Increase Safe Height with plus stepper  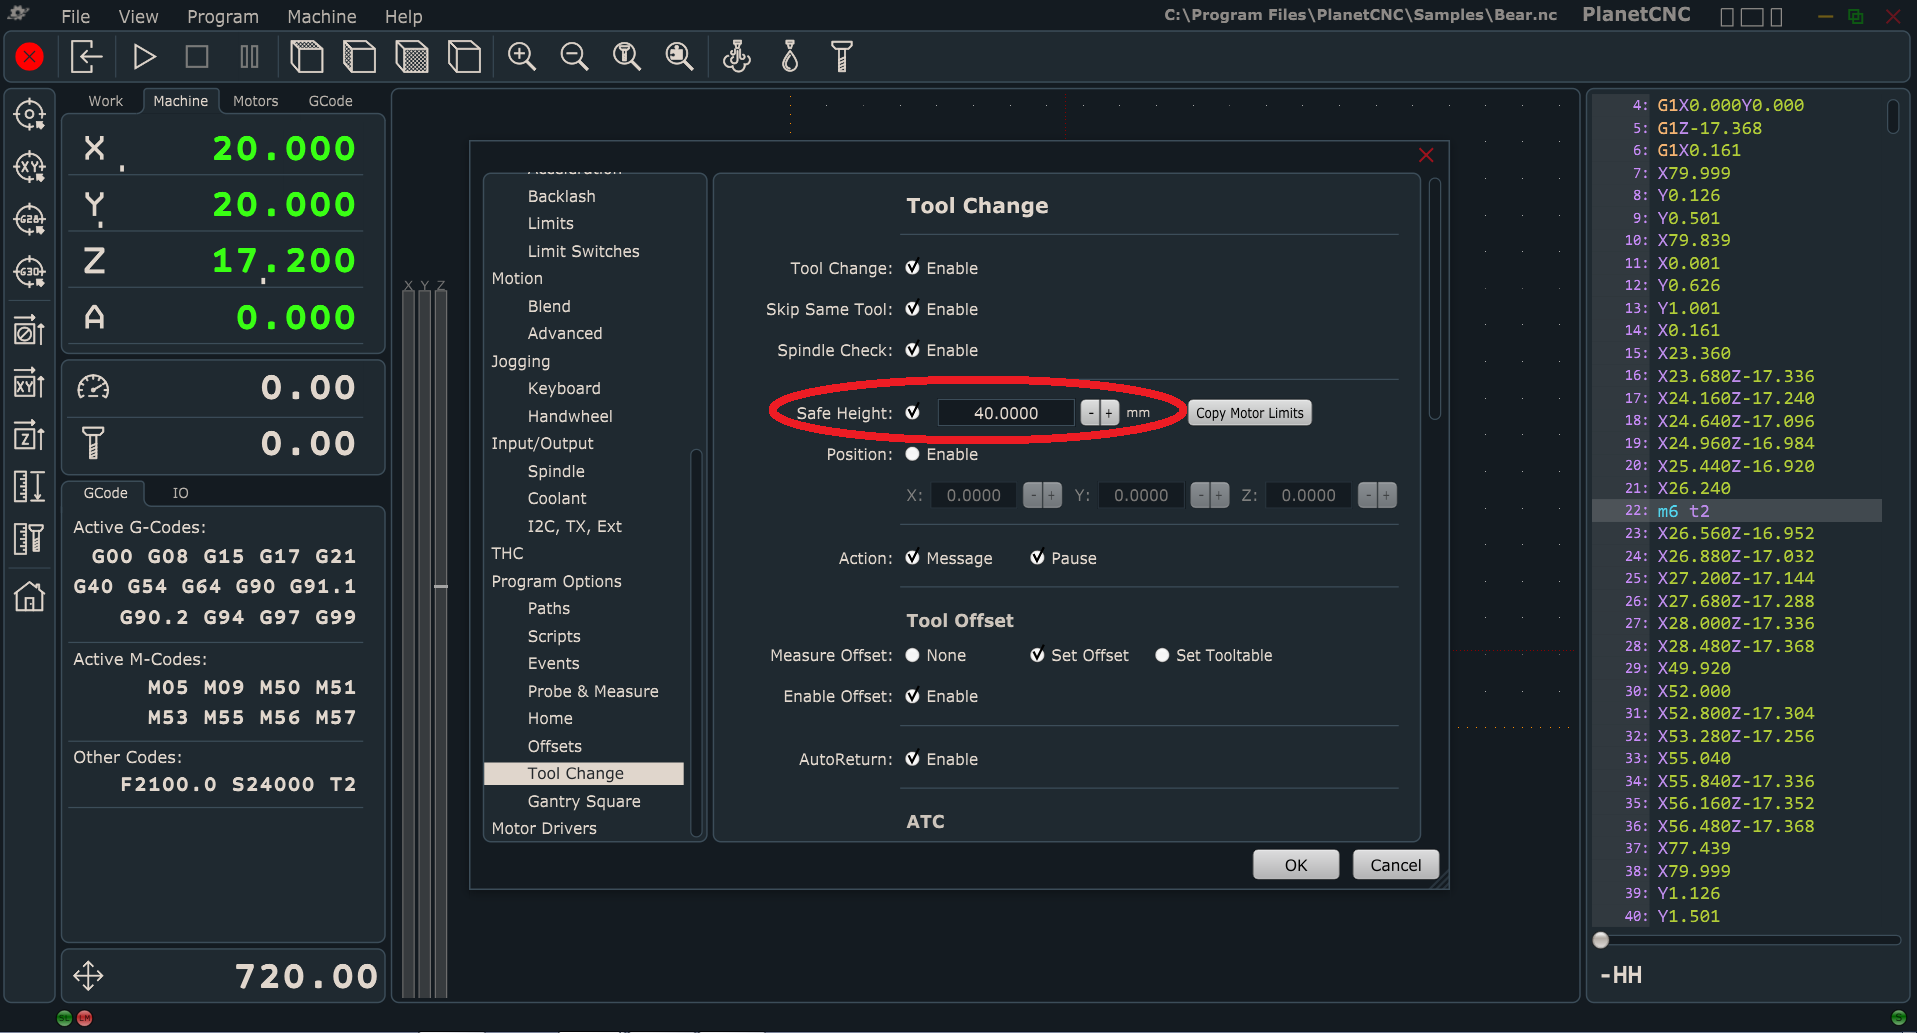[x=1109, y=413]
